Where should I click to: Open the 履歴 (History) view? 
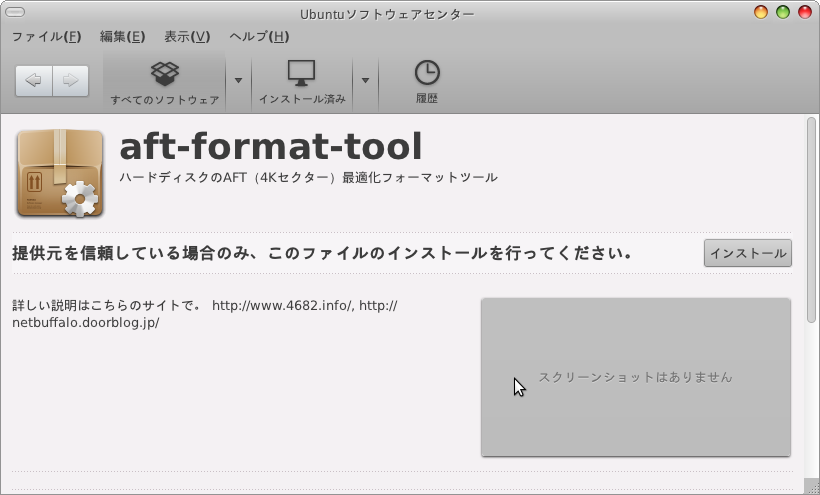point(427,83)
